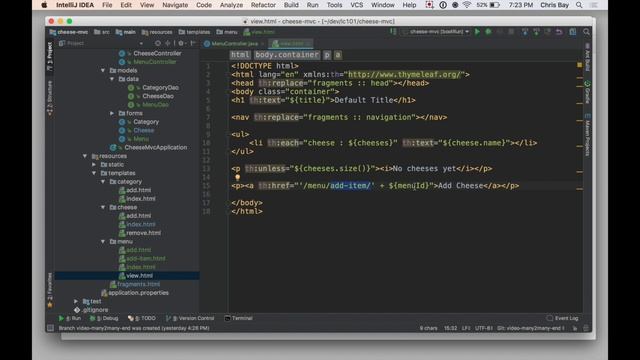Open the Version Control tool window
This screenshot has width=640, height=360.
coord(190,318)
